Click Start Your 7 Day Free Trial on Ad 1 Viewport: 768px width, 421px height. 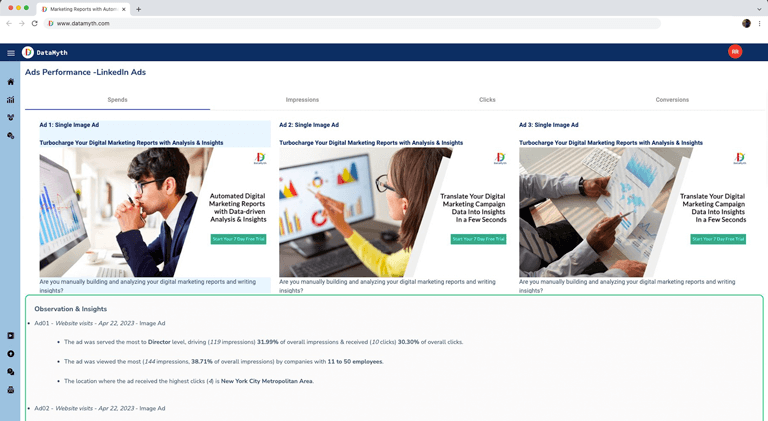point(239,239)
